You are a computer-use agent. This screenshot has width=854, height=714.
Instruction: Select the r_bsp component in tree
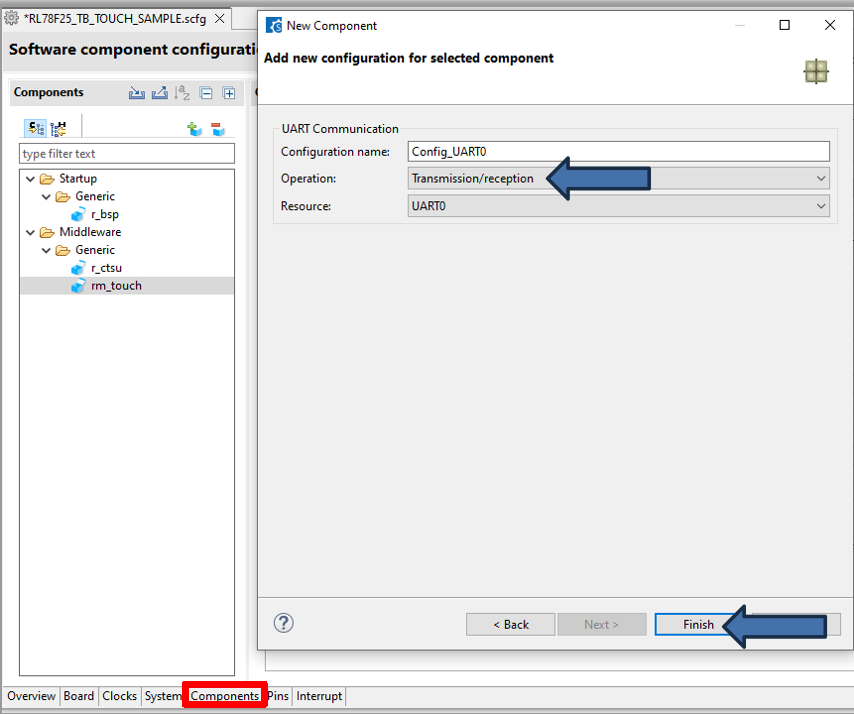pos(104,214)
